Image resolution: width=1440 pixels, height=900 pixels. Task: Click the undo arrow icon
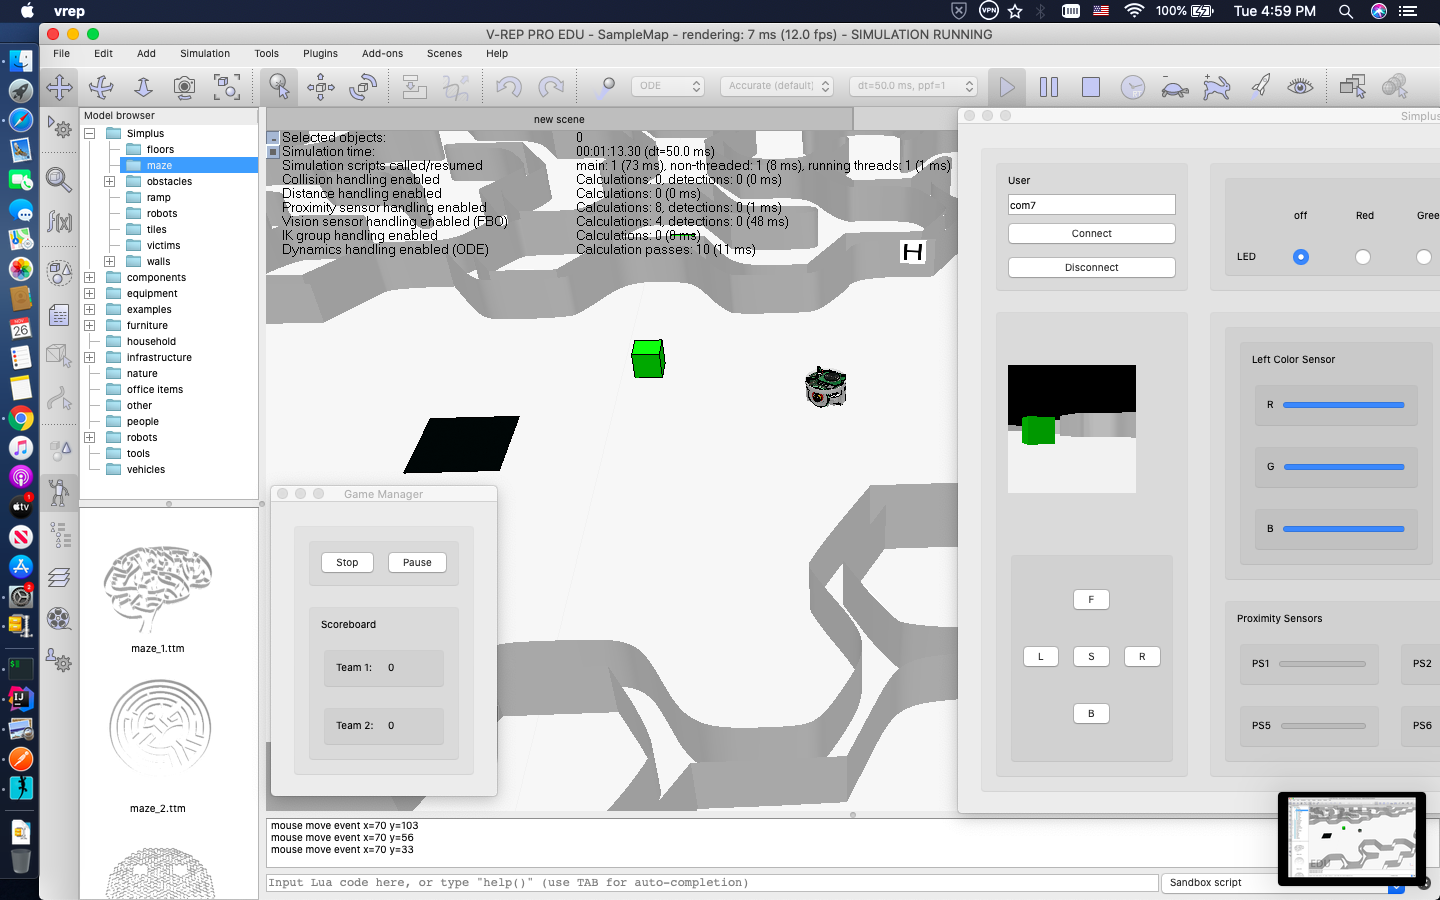tap(508, 87)
